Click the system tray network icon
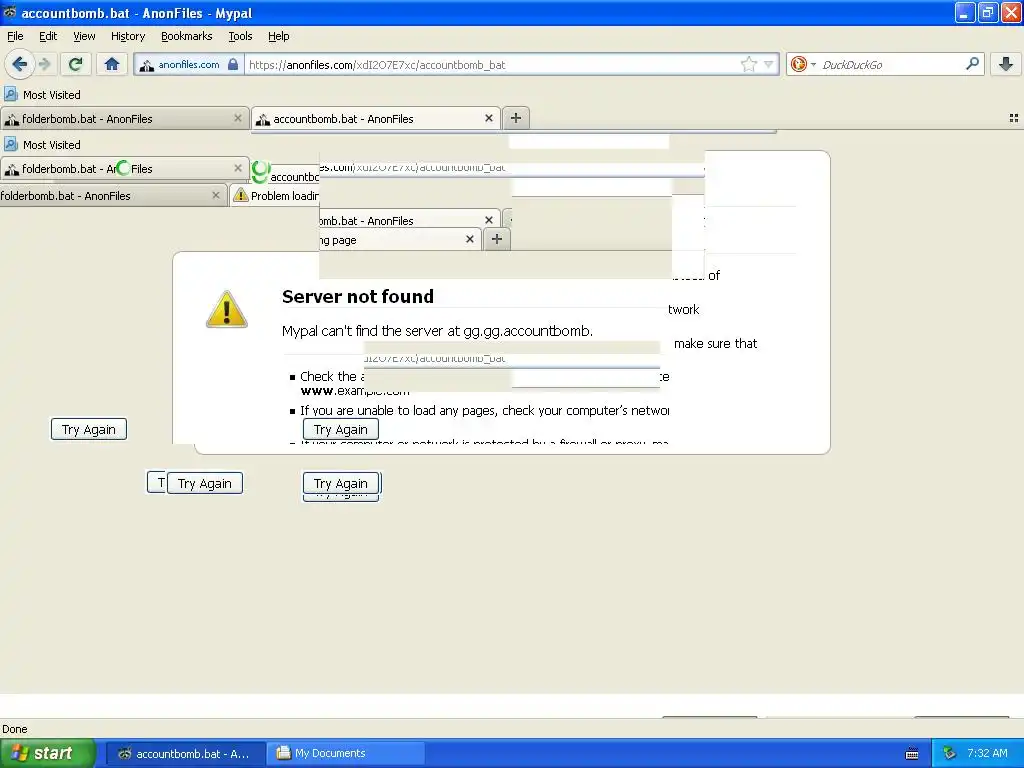Image resolution: width=1024 pixels, height=768 pixels. pos(950,753)
